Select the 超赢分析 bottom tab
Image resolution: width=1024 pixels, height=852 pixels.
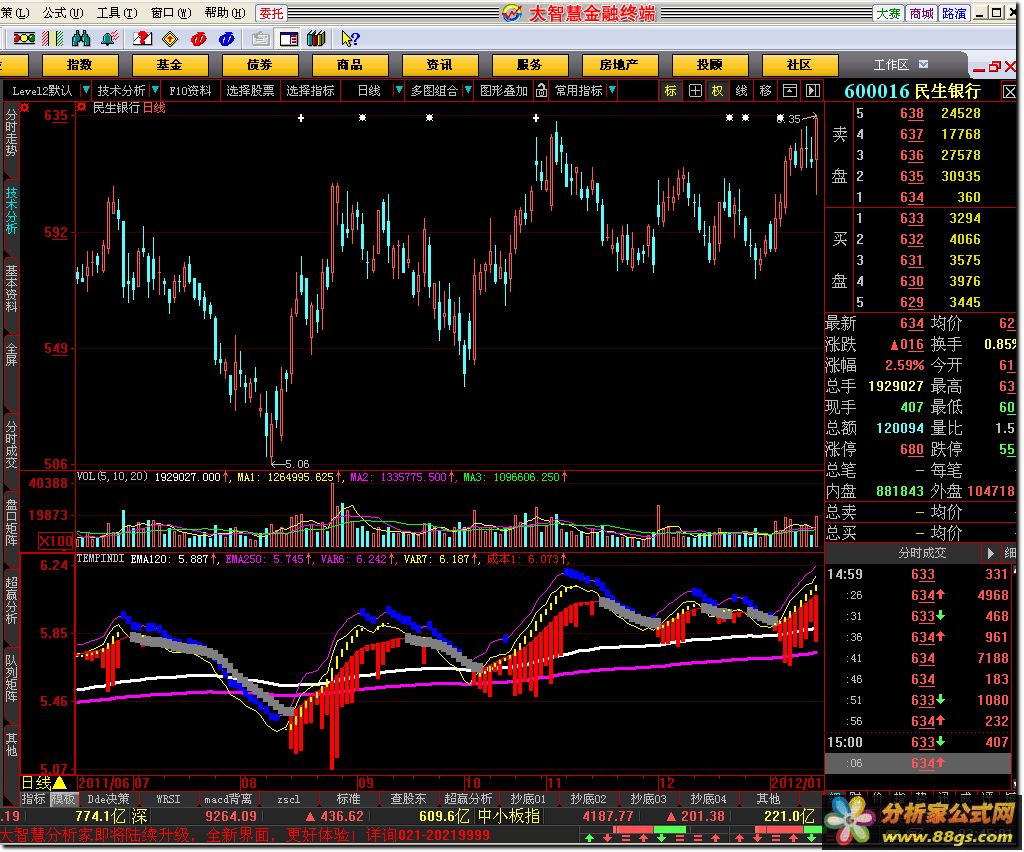tap(468, 798)
